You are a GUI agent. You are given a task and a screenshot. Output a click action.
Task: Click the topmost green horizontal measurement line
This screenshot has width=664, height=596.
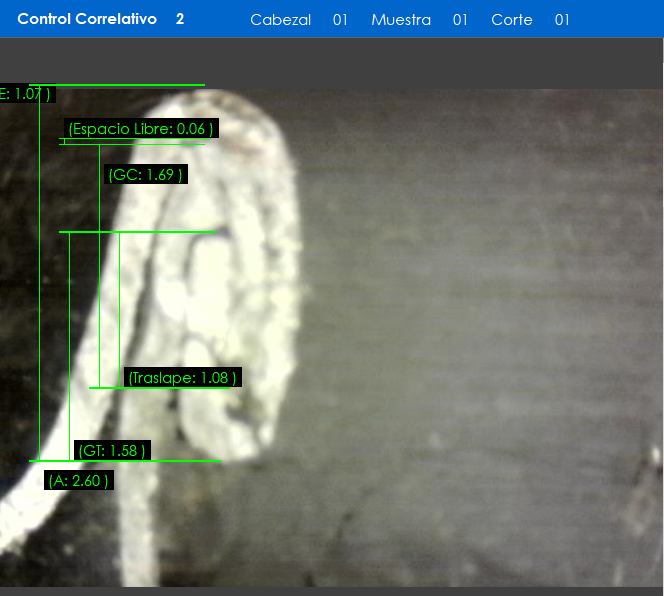pyautogui.click(x=120, y=85)
